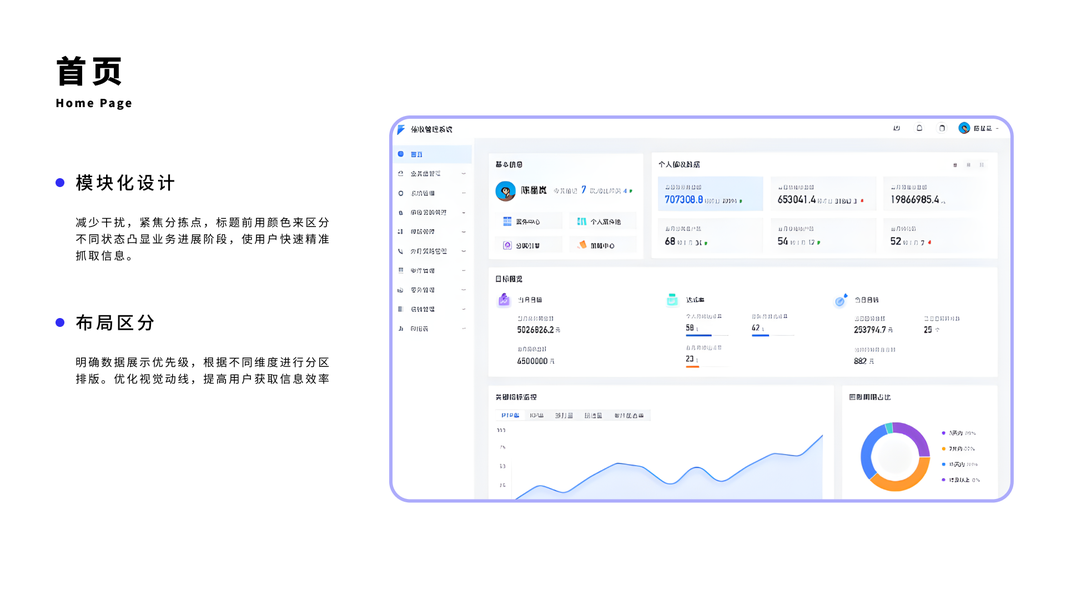
Task: Click the stat card showing 68
Action: point(710,236)
